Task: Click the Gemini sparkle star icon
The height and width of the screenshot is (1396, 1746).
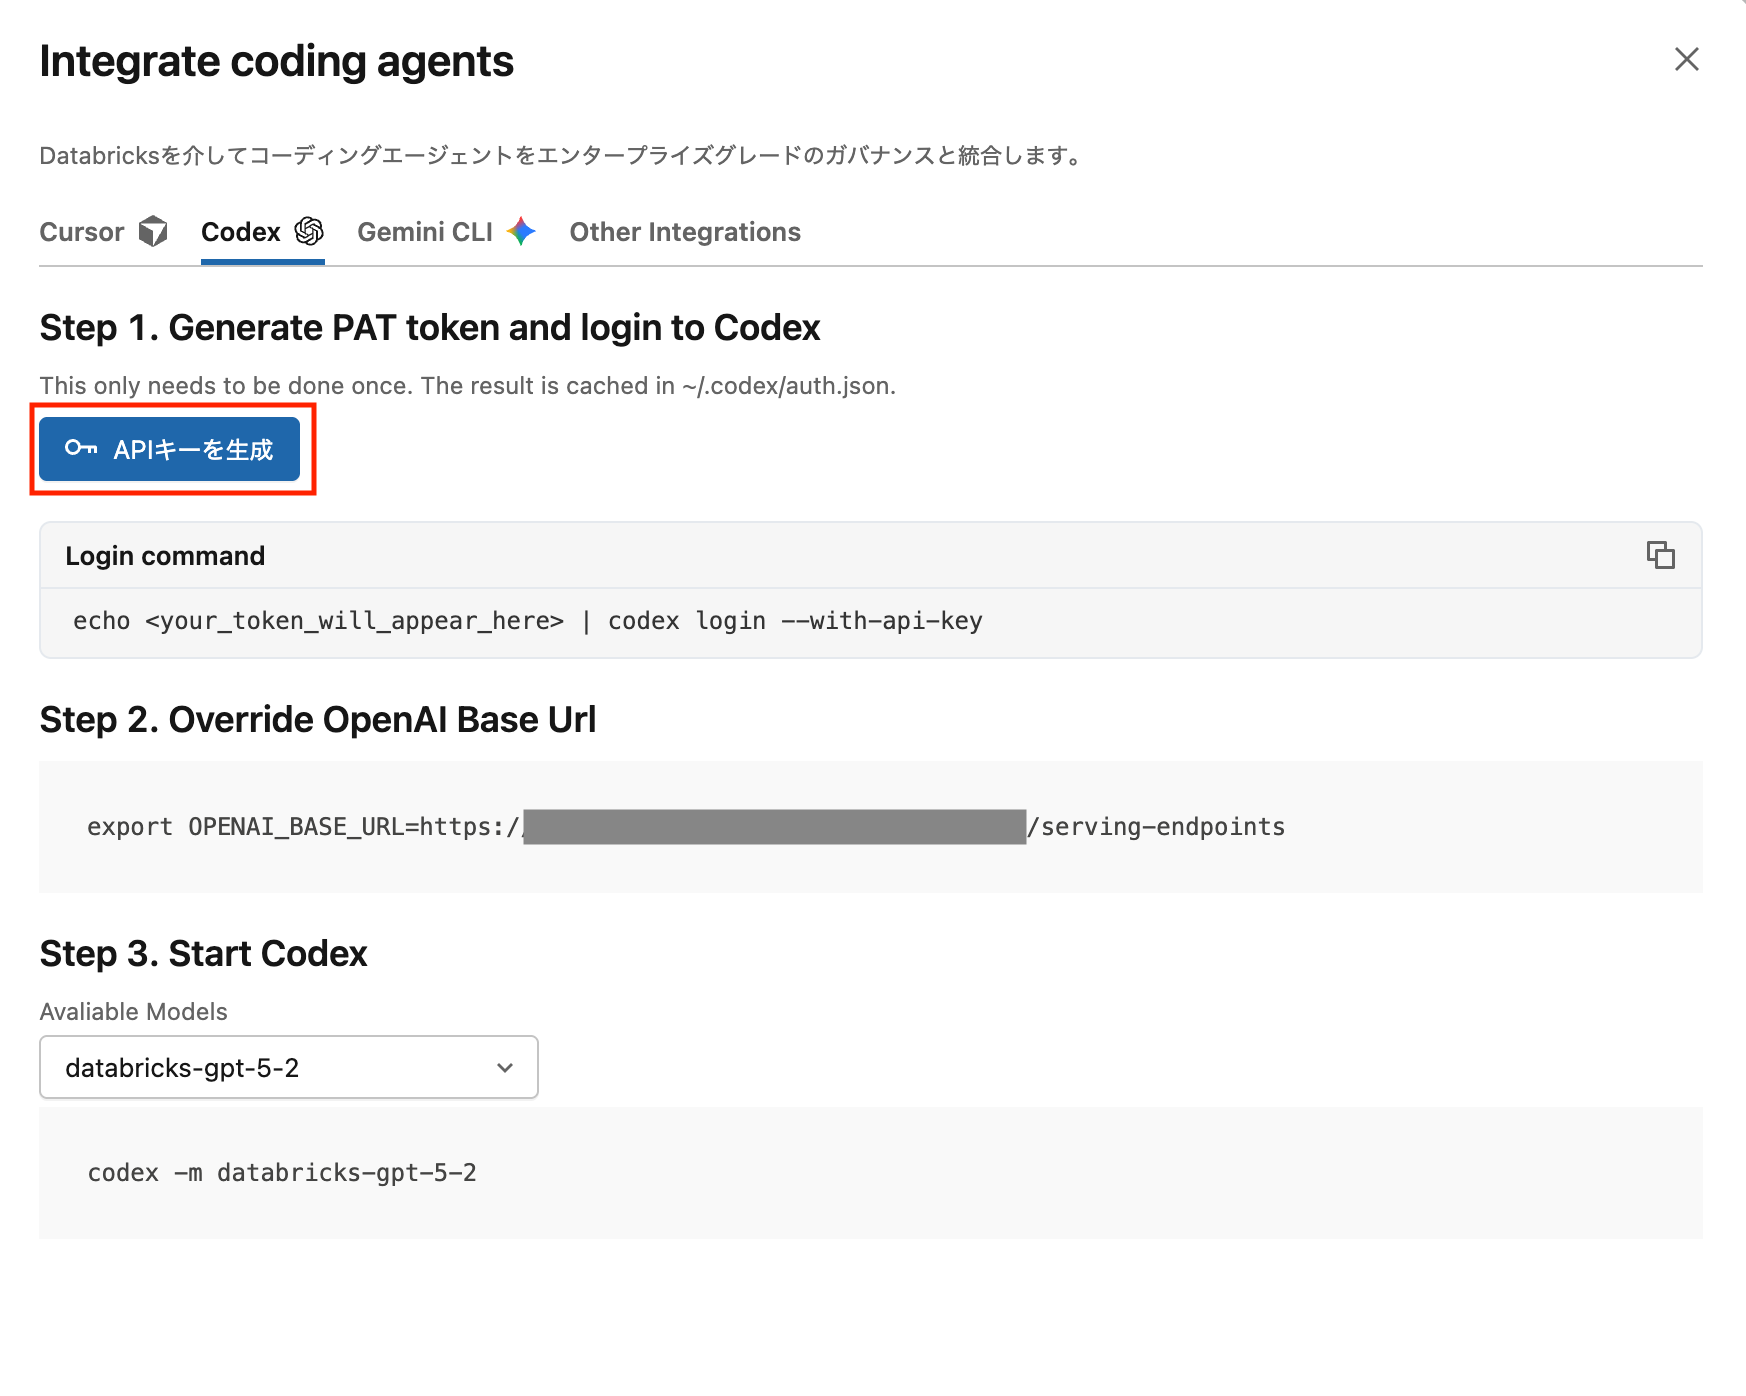Action: [x=521, y=231]
